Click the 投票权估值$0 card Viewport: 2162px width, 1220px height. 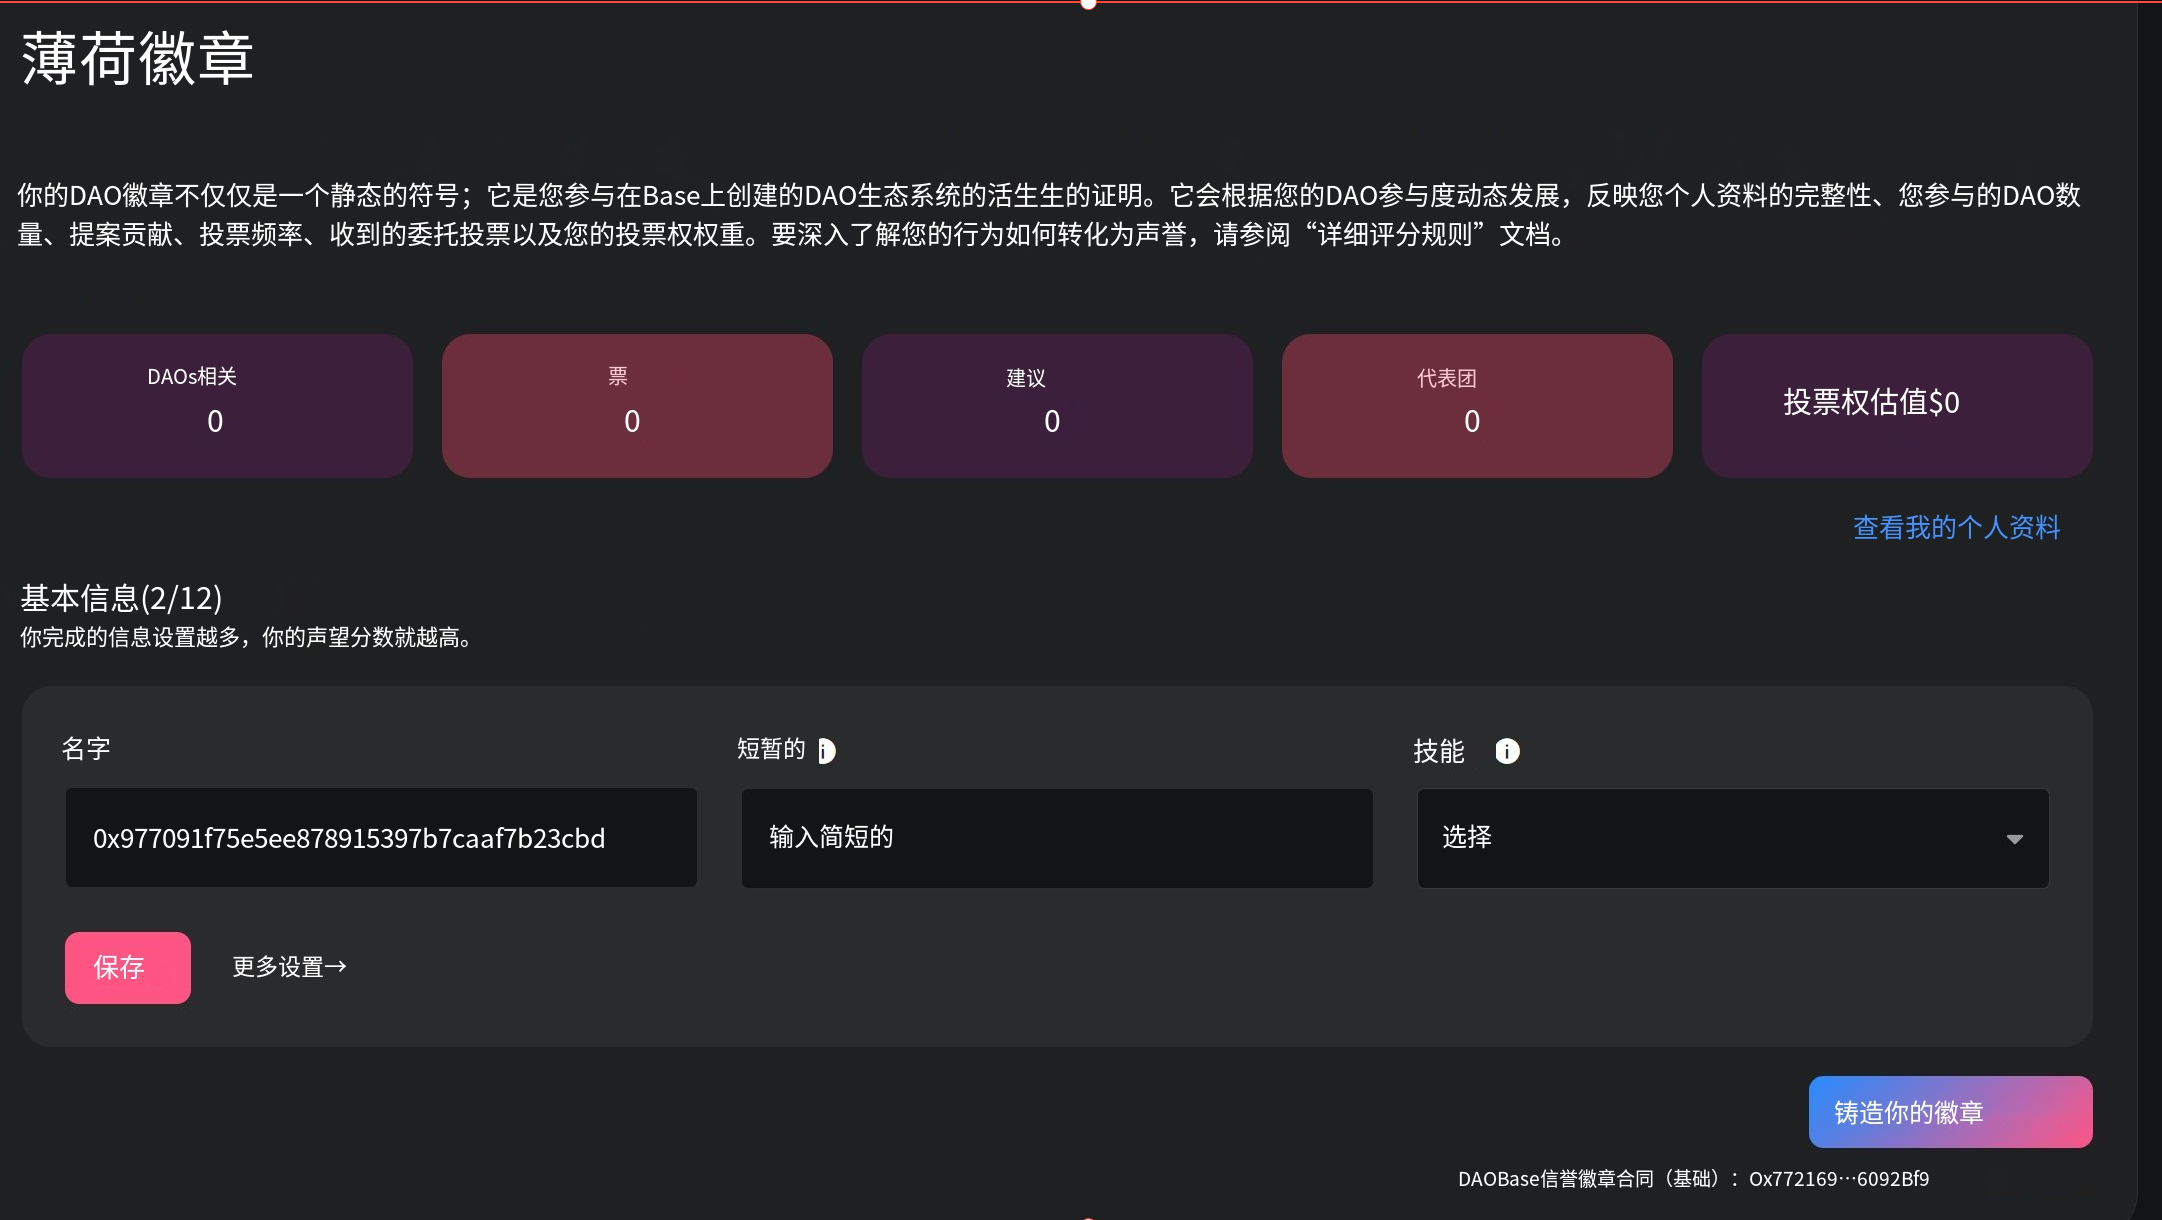1897,406
